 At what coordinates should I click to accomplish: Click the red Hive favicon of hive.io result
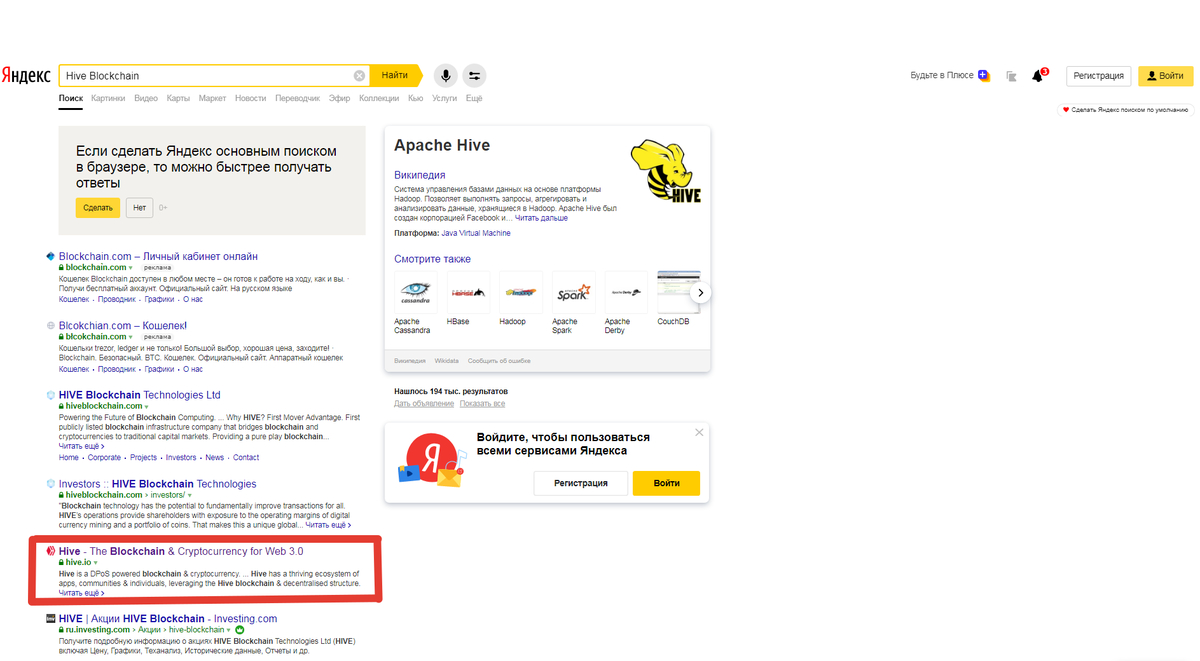point(51,551)
